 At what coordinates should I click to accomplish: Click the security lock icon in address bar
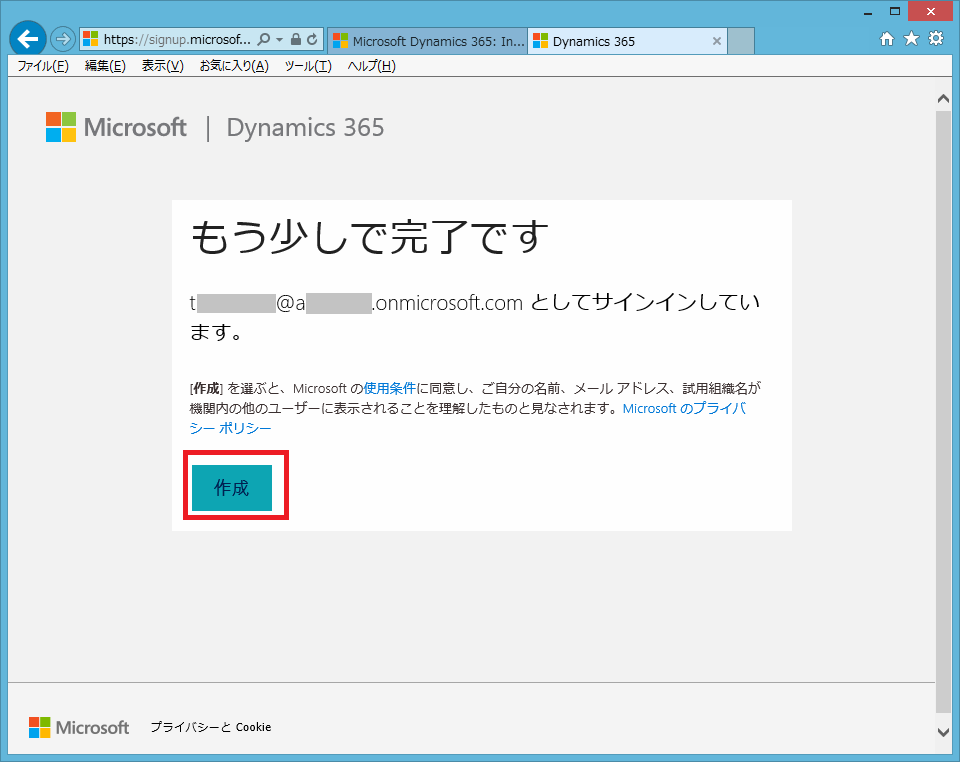pos(296,40)
